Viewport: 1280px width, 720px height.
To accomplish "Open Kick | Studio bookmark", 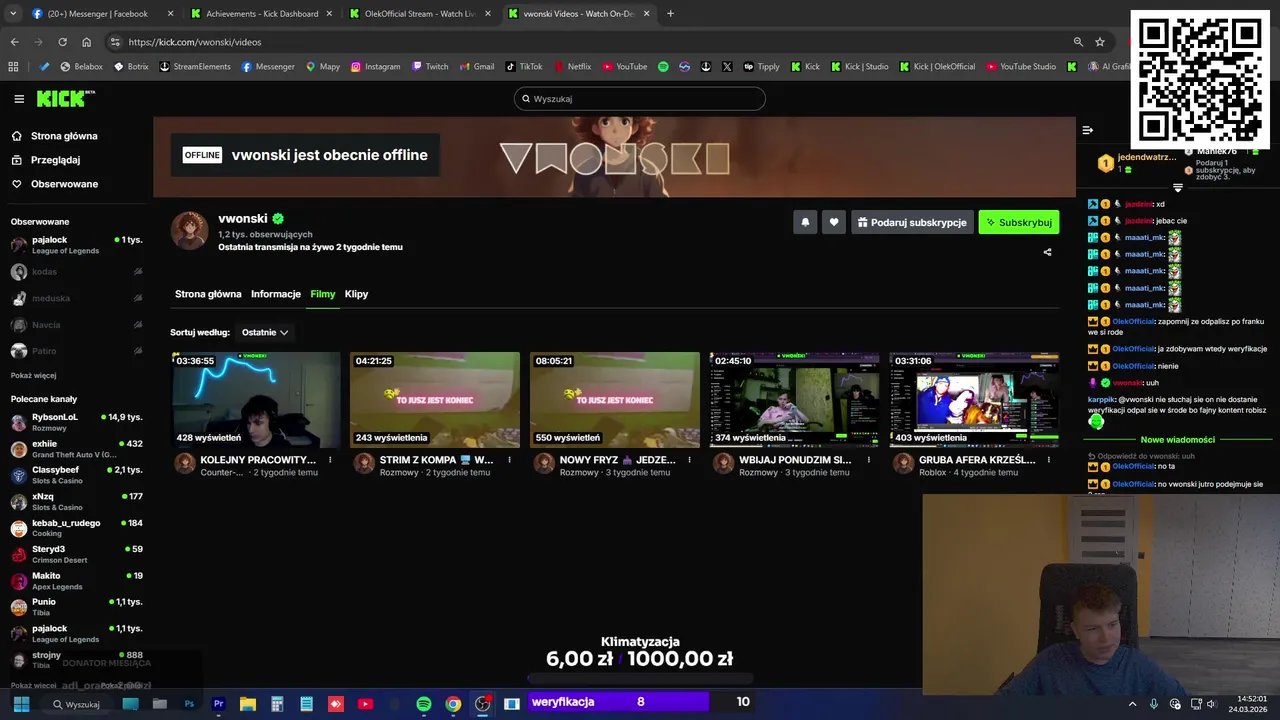I will pos(859,67).
